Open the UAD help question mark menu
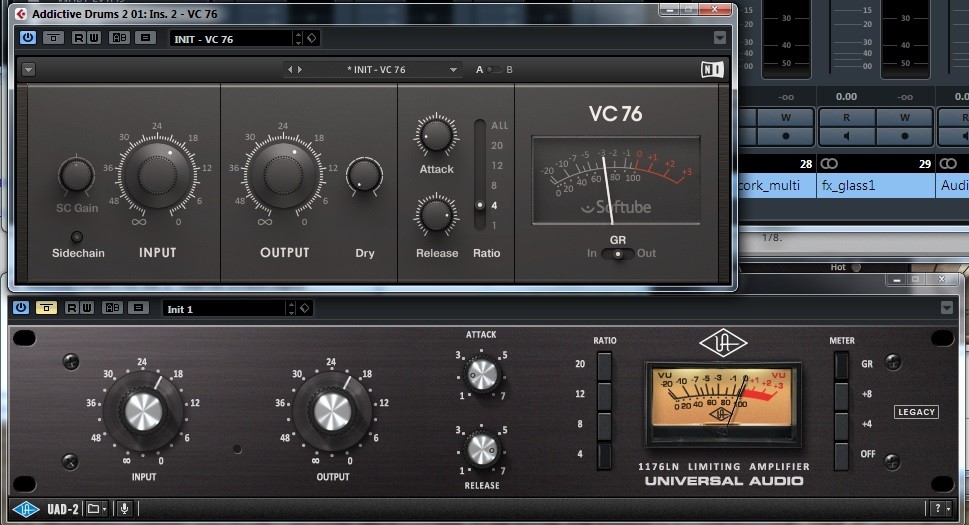This screenshot has width=969, height=525. (x=939, y=508)
